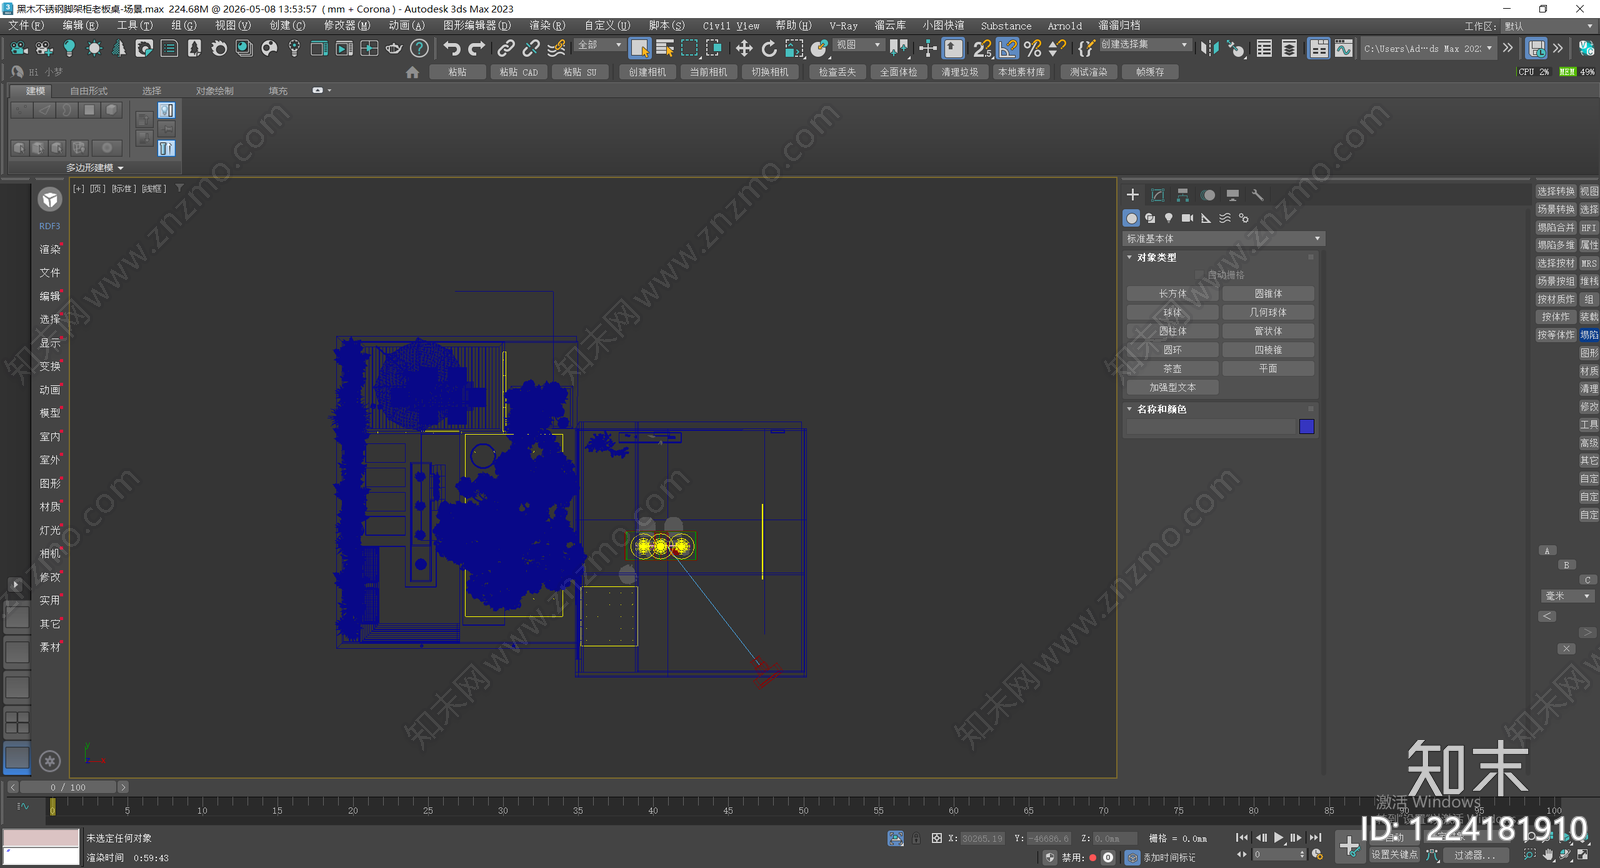Click the Redo arrow icon
1600x868 pixels.
tap(477, 48)
